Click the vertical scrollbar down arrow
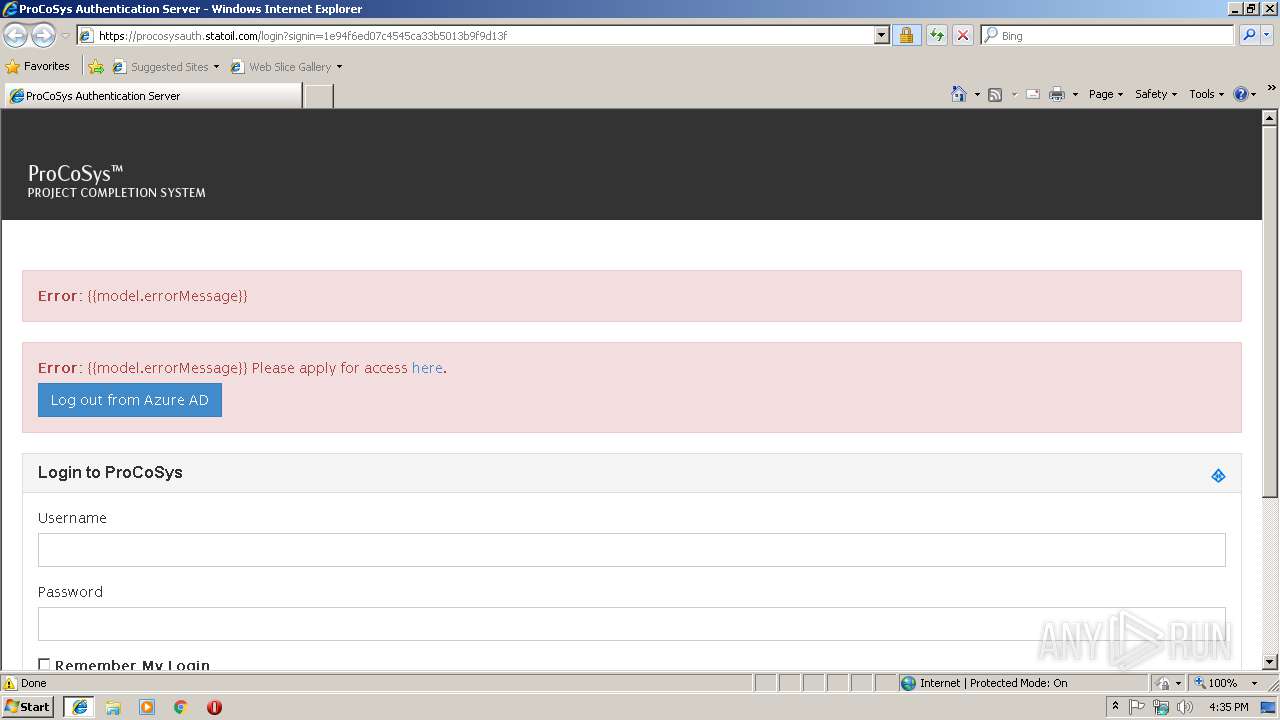1280x720 pixels. pyautogui.click(x=1270, y=662)
